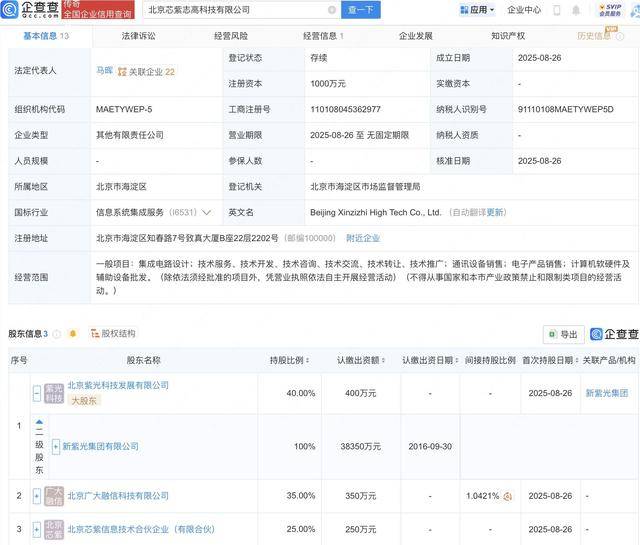View 关联企业 22 of 马晖
The width and height of the screenshot is (640, 545).
147,72
